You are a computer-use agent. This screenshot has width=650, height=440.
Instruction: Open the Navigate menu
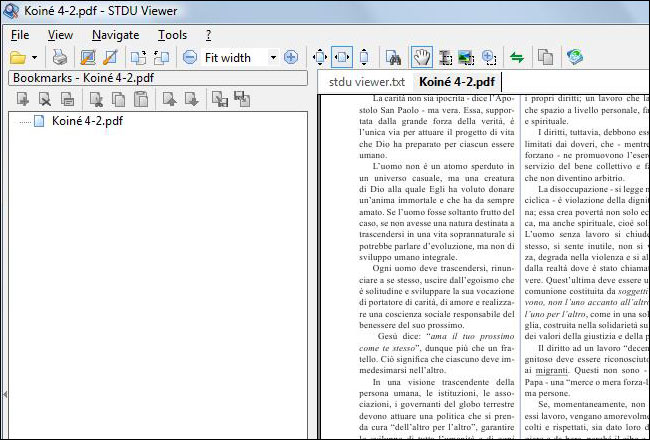[x=115, y=35]
